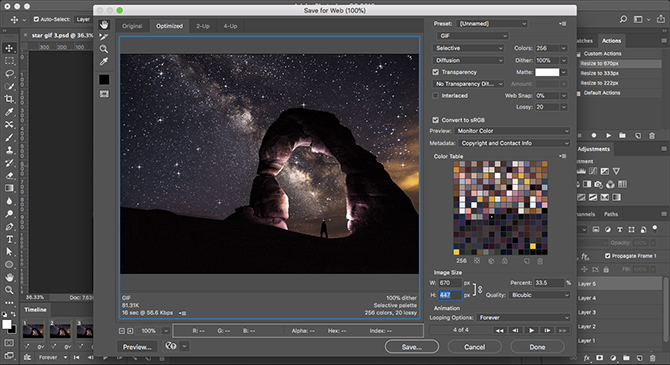Viewport: 670px width, 365px height.
Task: Enable the Interlaced checkbox
Action: 435,96
